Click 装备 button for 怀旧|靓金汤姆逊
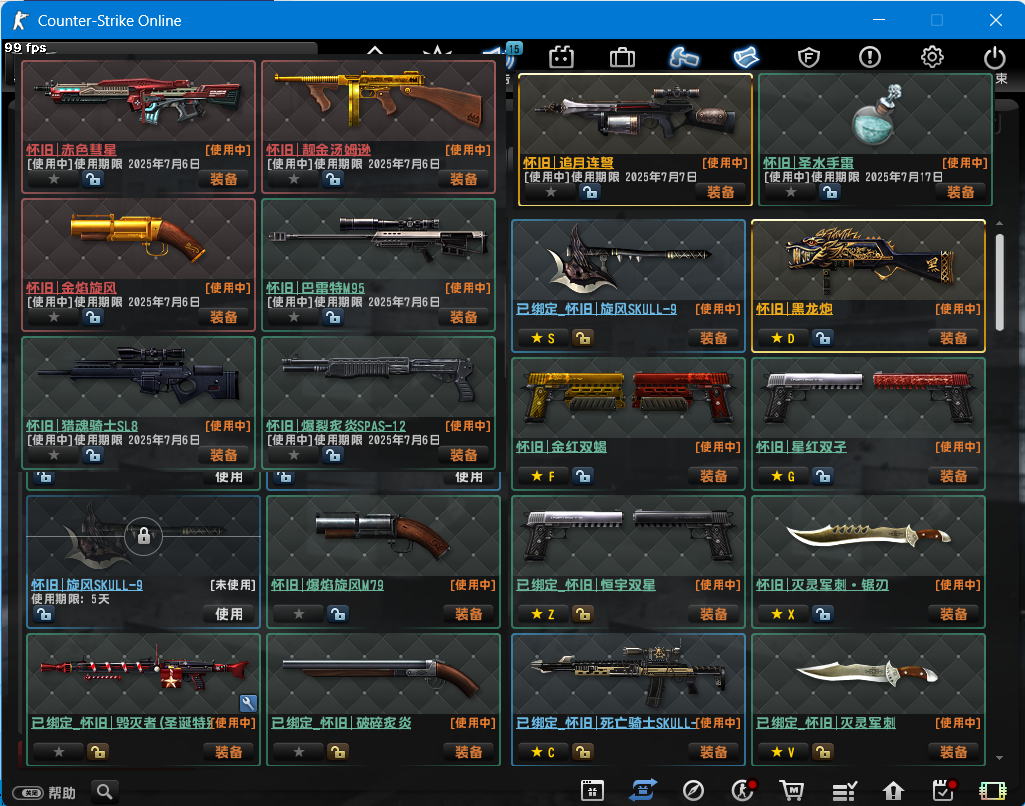 [463, 178]
